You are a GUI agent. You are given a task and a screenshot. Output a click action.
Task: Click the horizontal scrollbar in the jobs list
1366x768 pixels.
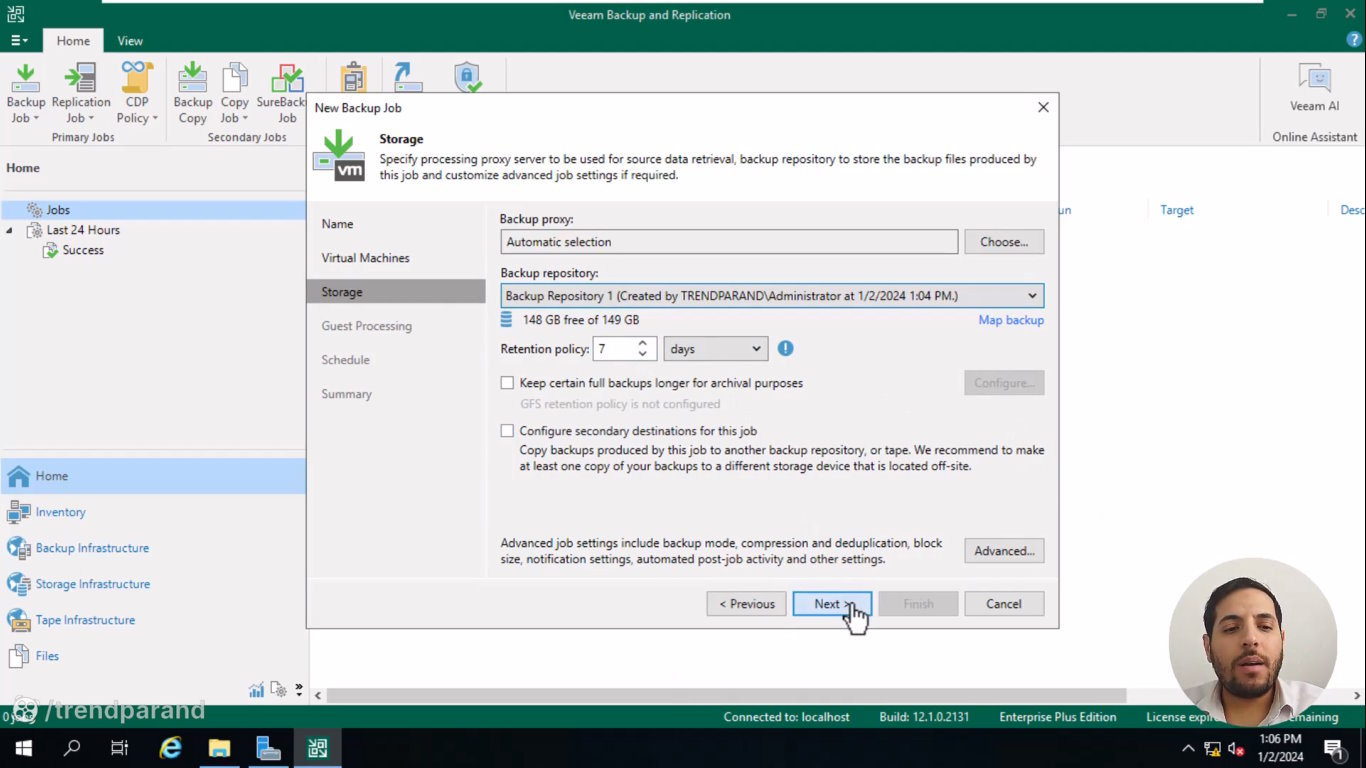[727, 695]
